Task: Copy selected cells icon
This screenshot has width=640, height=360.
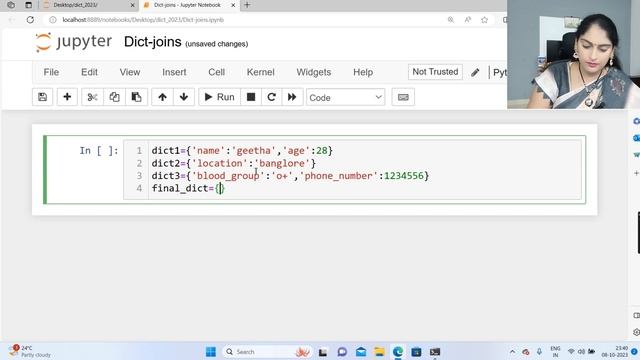Action: click(114, 97)
